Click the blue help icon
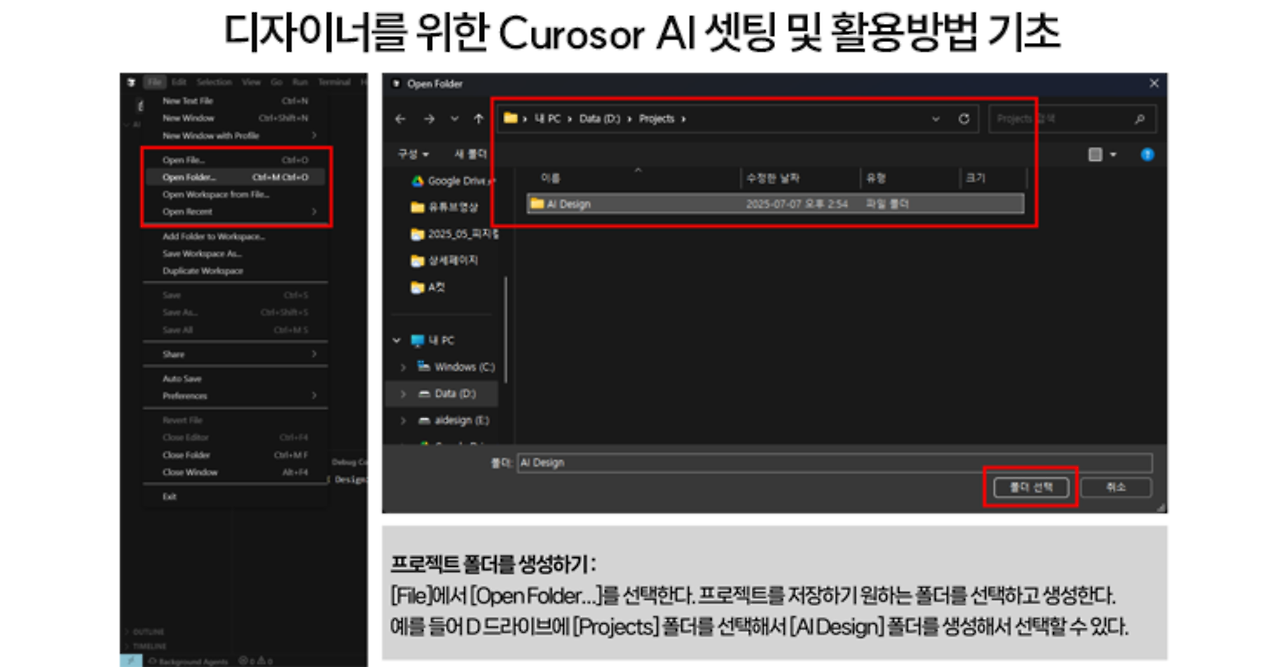 tap(1148, 154)
